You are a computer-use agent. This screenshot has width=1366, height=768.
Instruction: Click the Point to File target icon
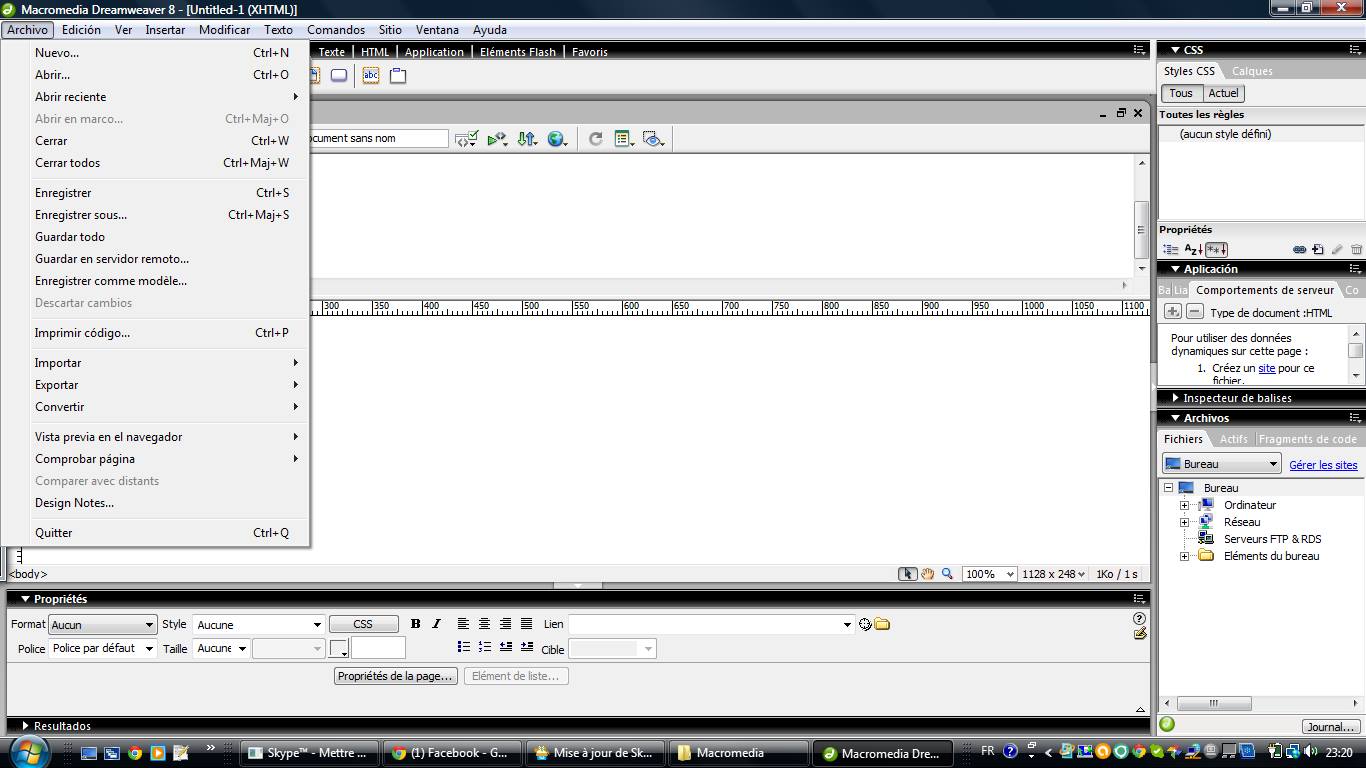tap(865, 624)
